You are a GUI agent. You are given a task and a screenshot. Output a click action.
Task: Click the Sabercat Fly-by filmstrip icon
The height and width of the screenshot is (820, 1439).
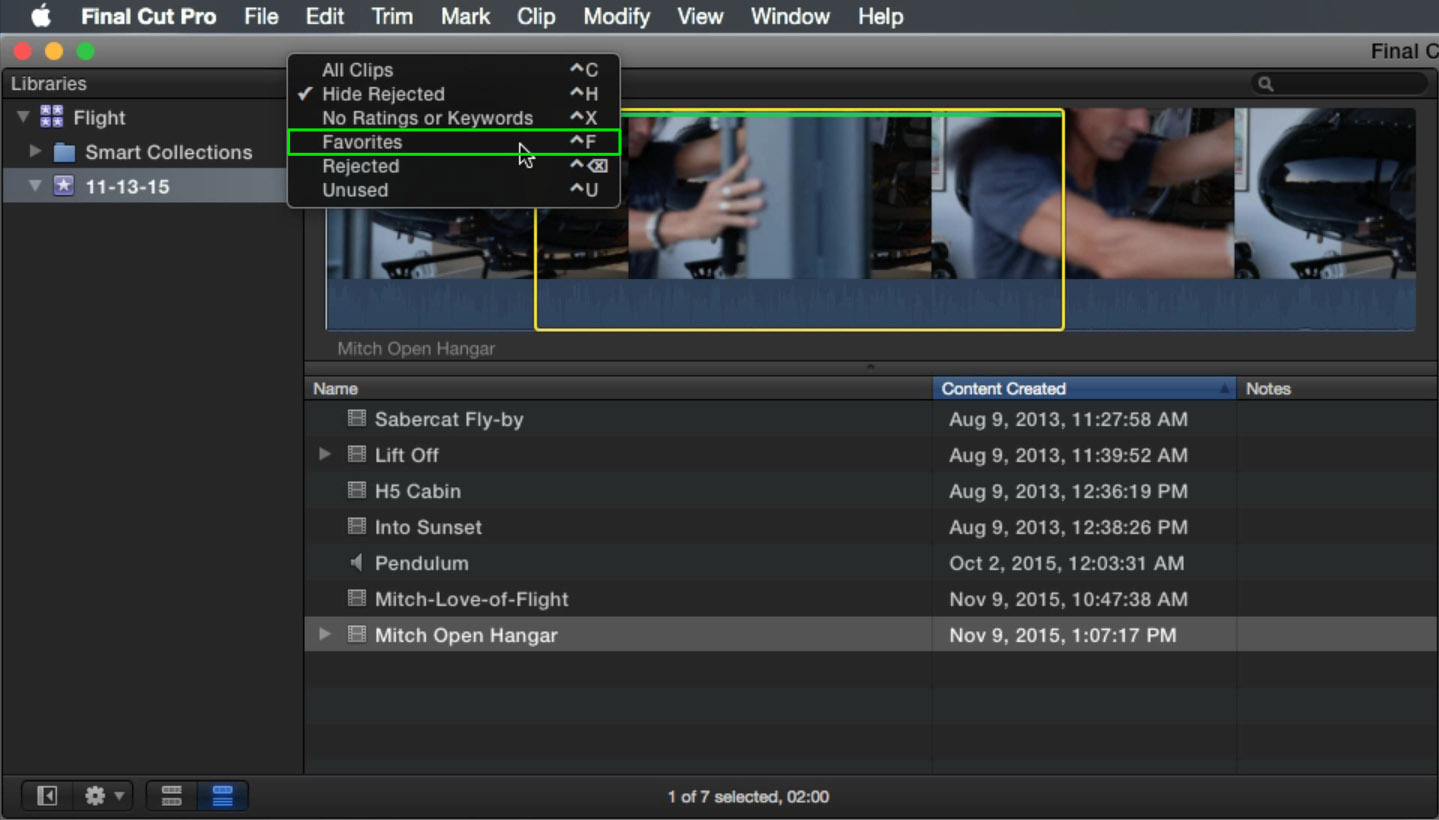(x=356, y=418)
